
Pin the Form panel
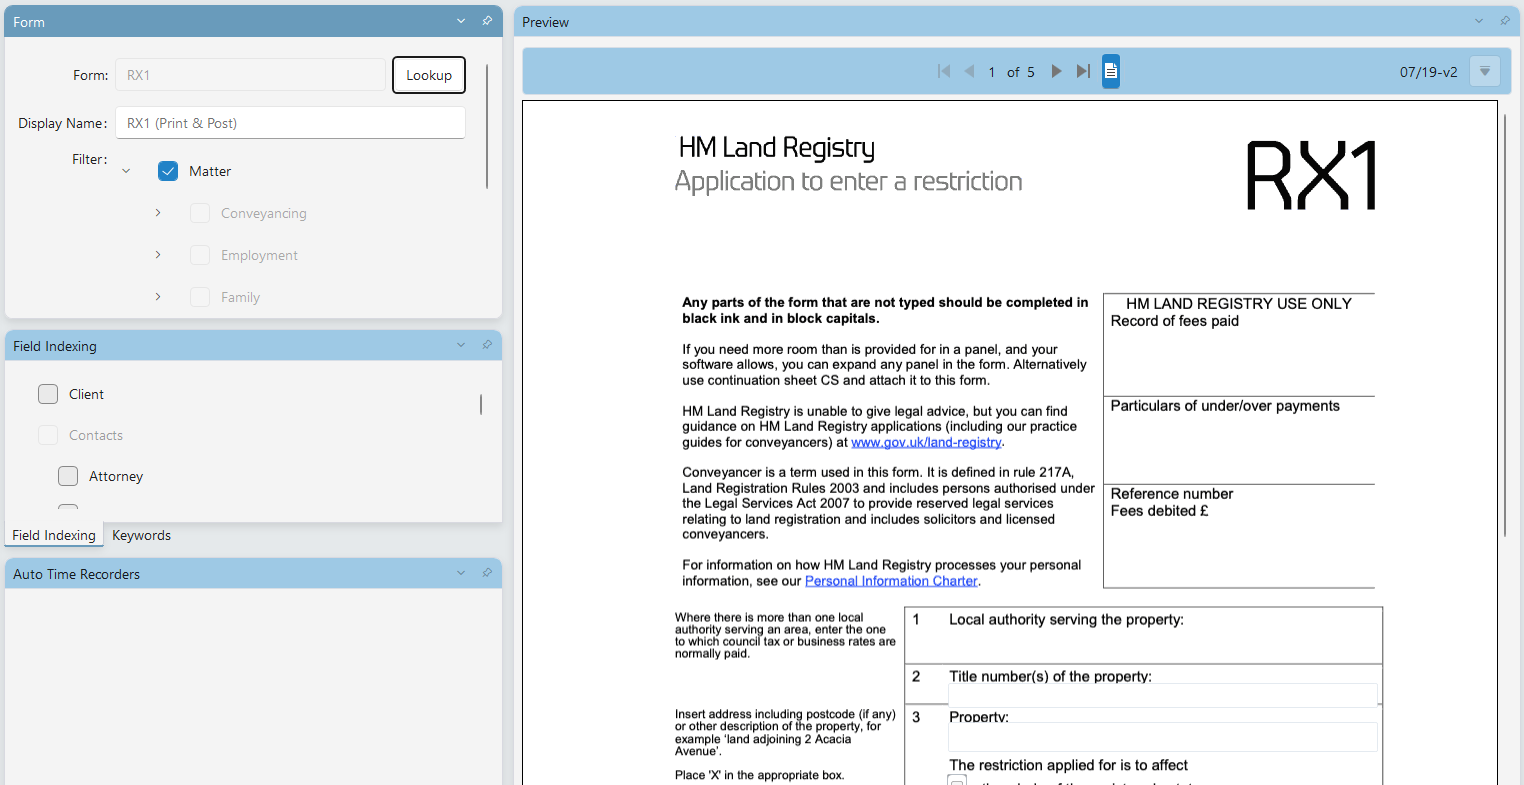(x=487, y=21)
